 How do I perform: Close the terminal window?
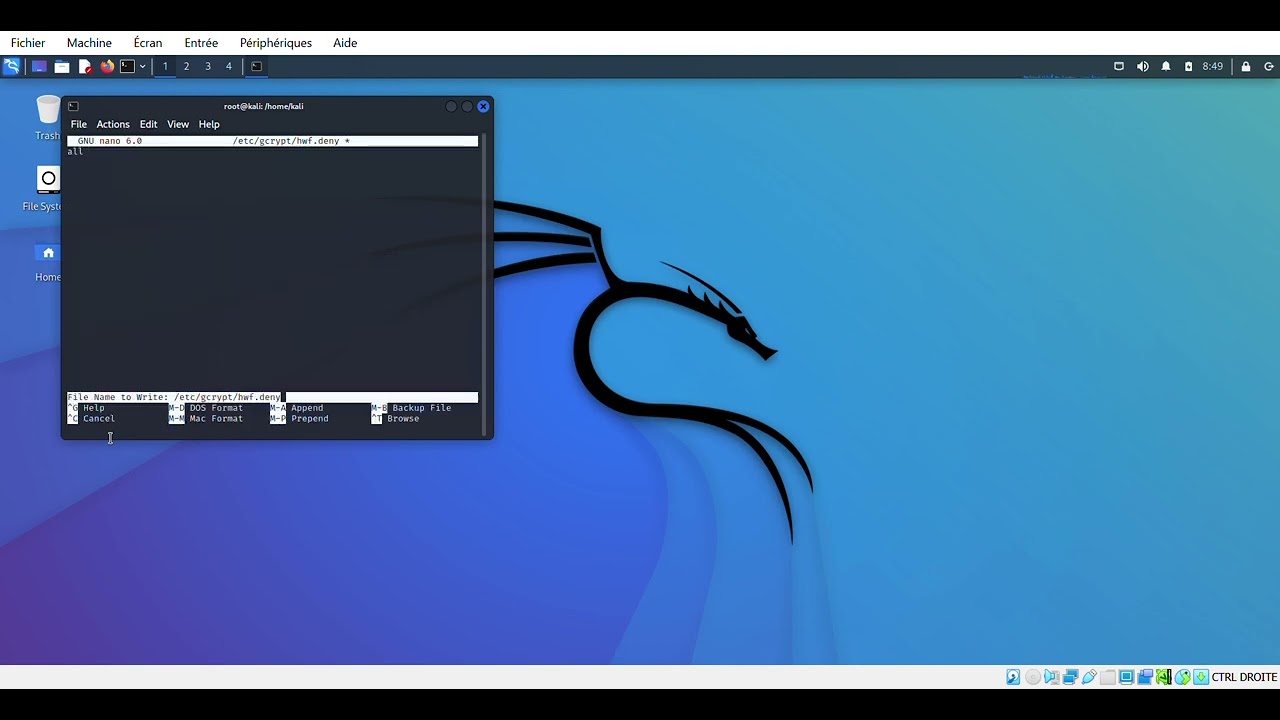pos(483,106)
